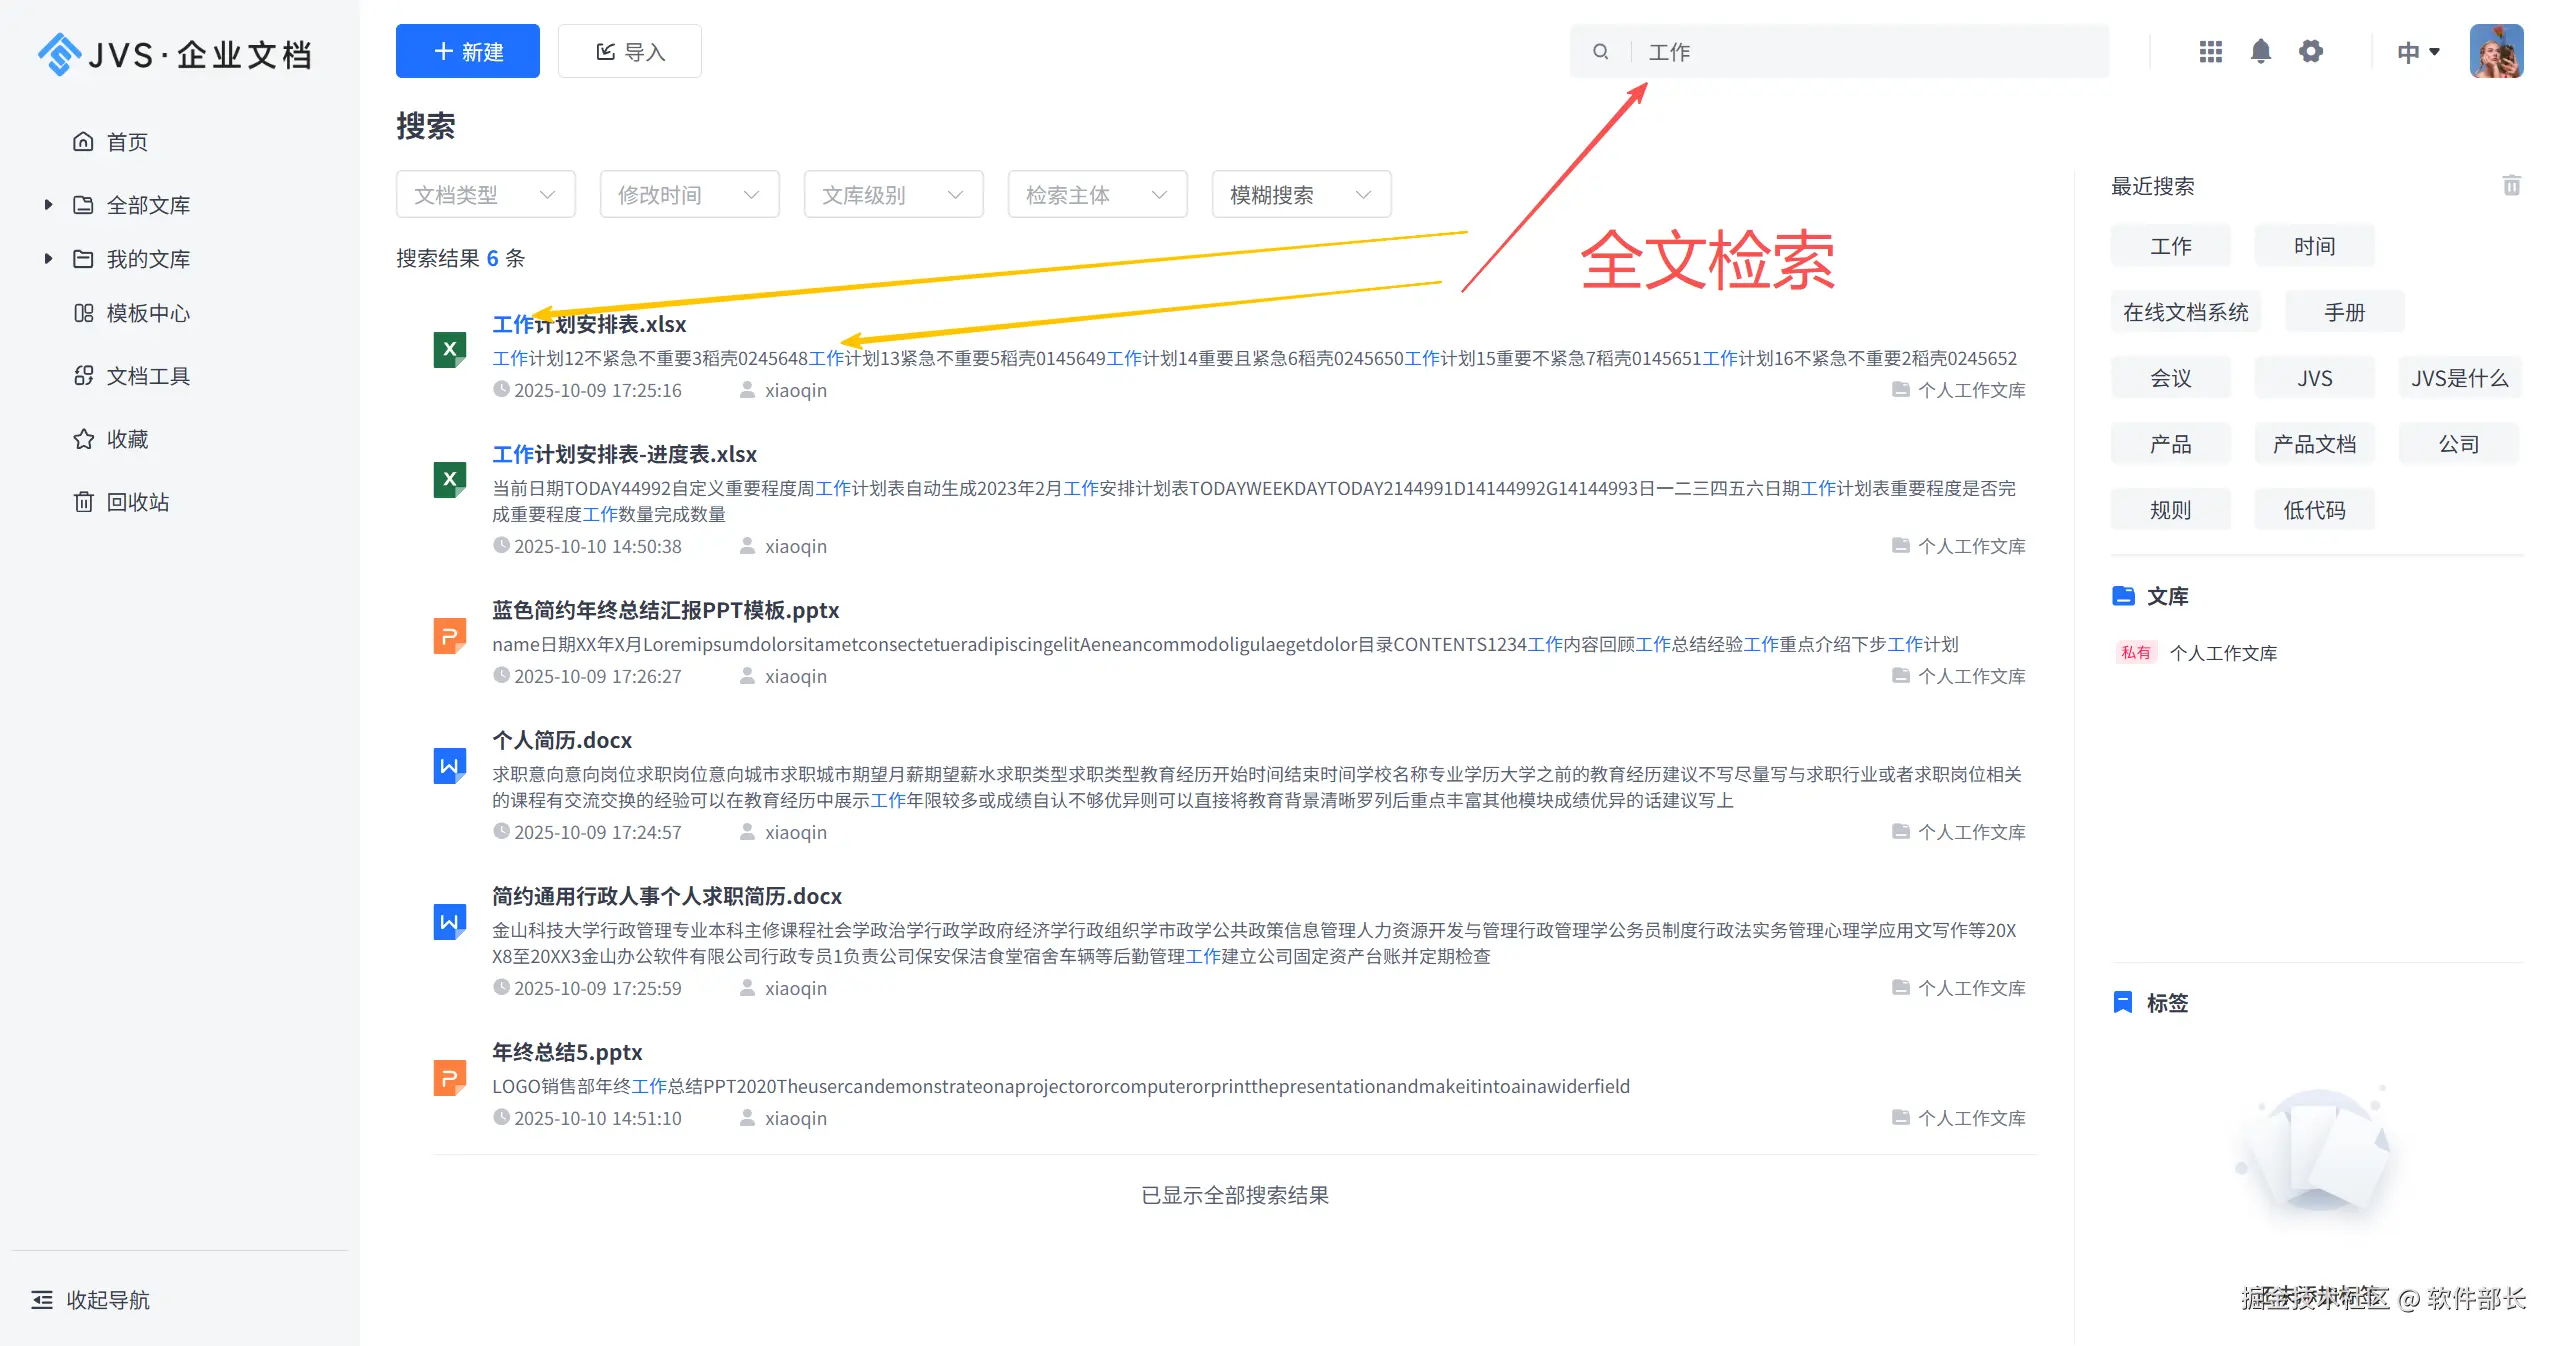Go to 模板中心 in sidebar

click(x=147, y=313)
